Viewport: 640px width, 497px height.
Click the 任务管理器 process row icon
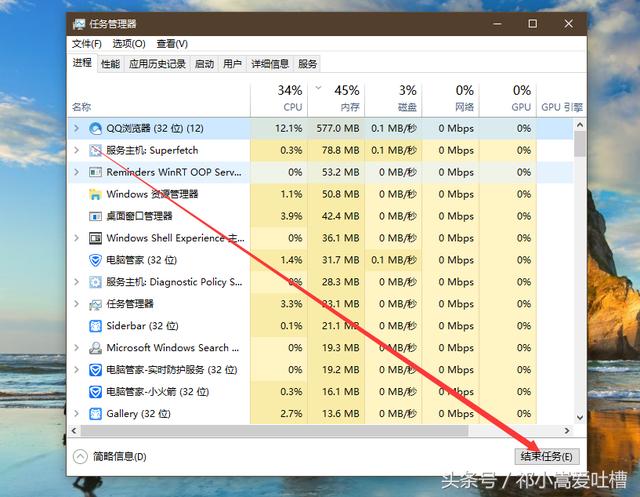(x=95, y=304)
